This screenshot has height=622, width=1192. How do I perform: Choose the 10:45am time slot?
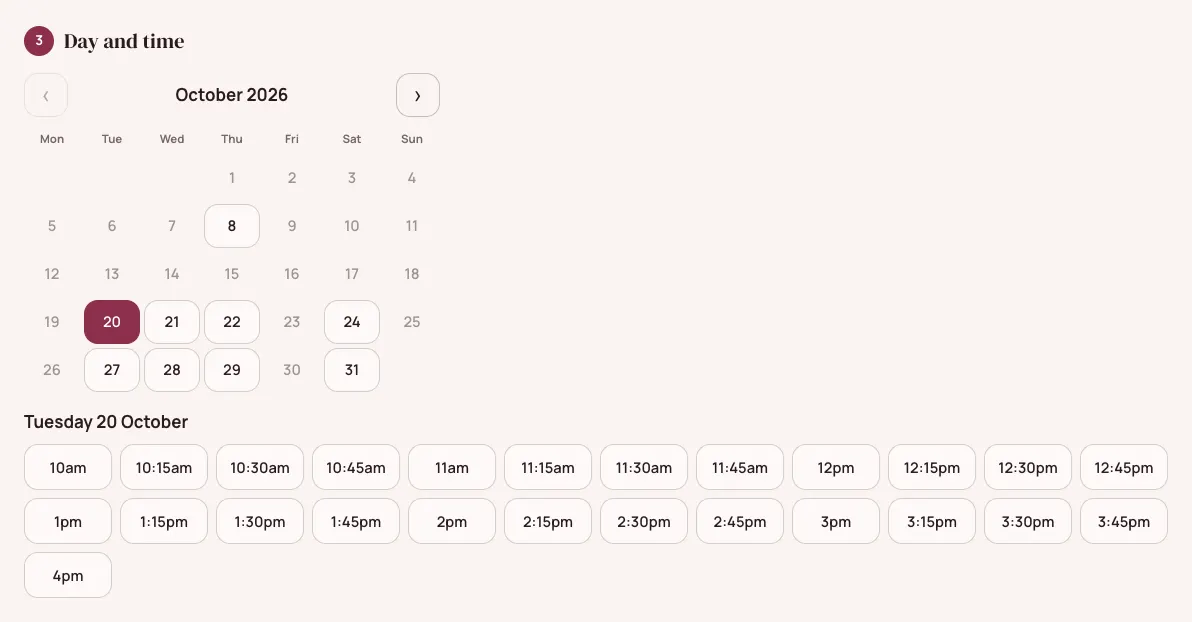356,468
